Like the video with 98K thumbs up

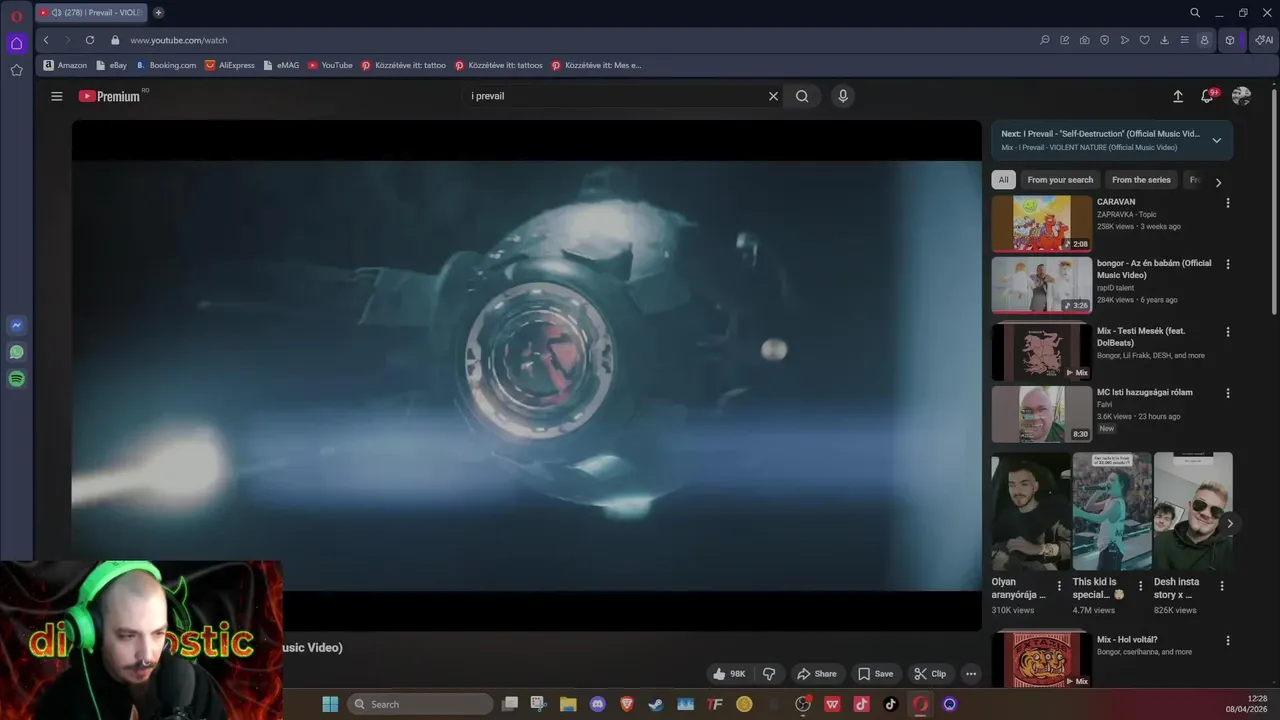click(729, 674)
